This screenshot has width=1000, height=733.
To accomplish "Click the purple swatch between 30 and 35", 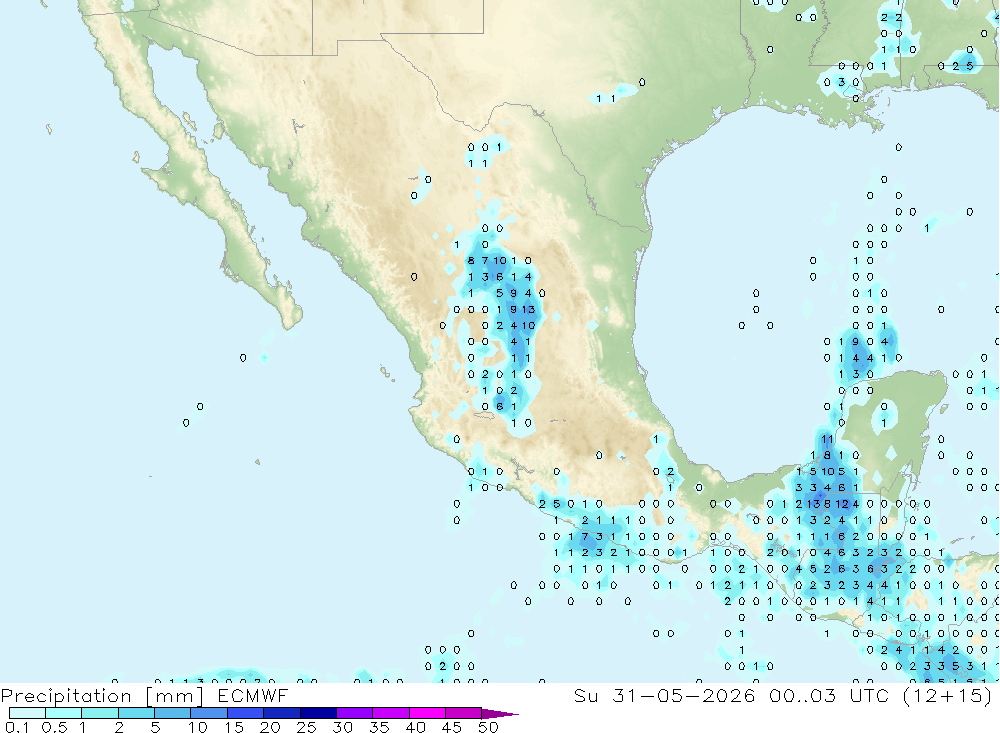I will point(354,713).
